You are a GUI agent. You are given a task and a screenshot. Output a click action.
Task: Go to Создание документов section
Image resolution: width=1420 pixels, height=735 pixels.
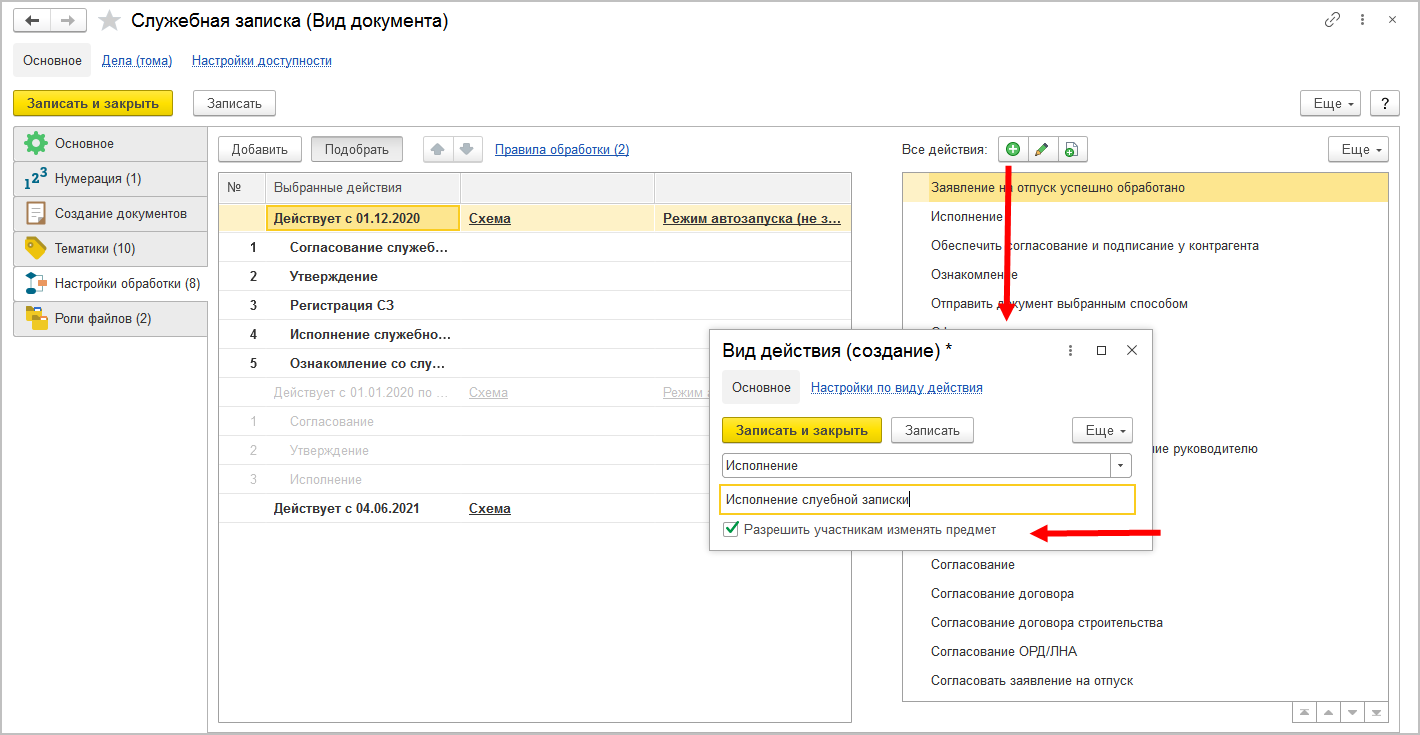point(110,214)
